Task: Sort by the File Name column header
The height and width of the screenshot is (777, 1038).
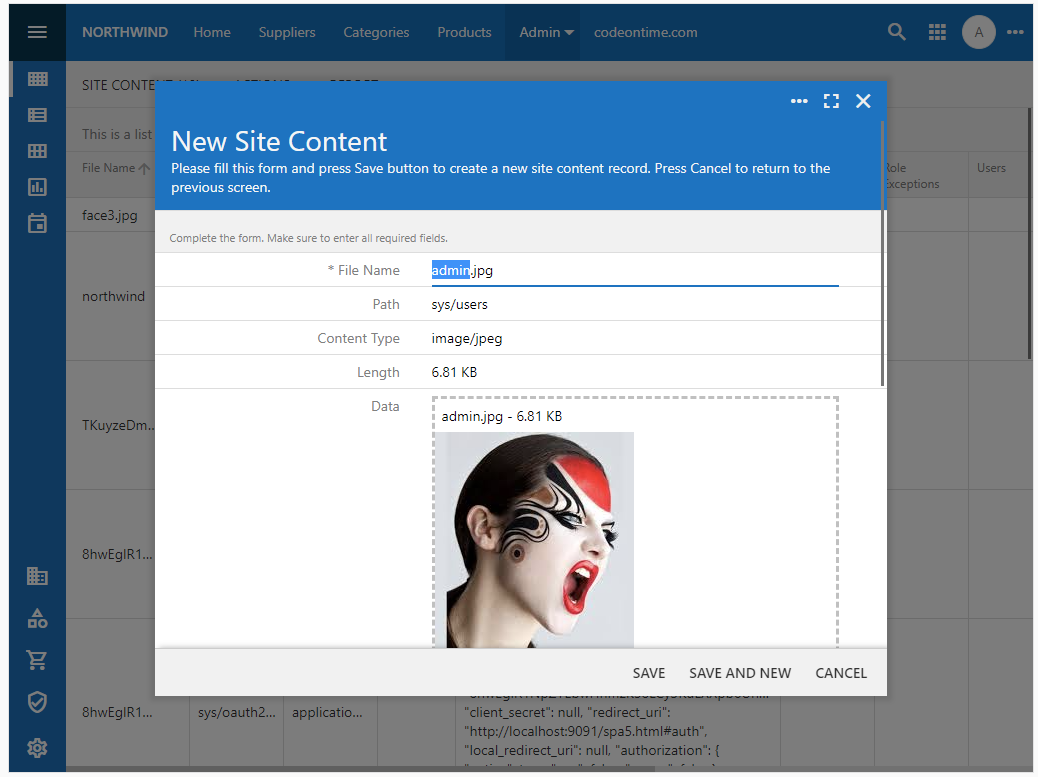Action: (x=109, y=168)
